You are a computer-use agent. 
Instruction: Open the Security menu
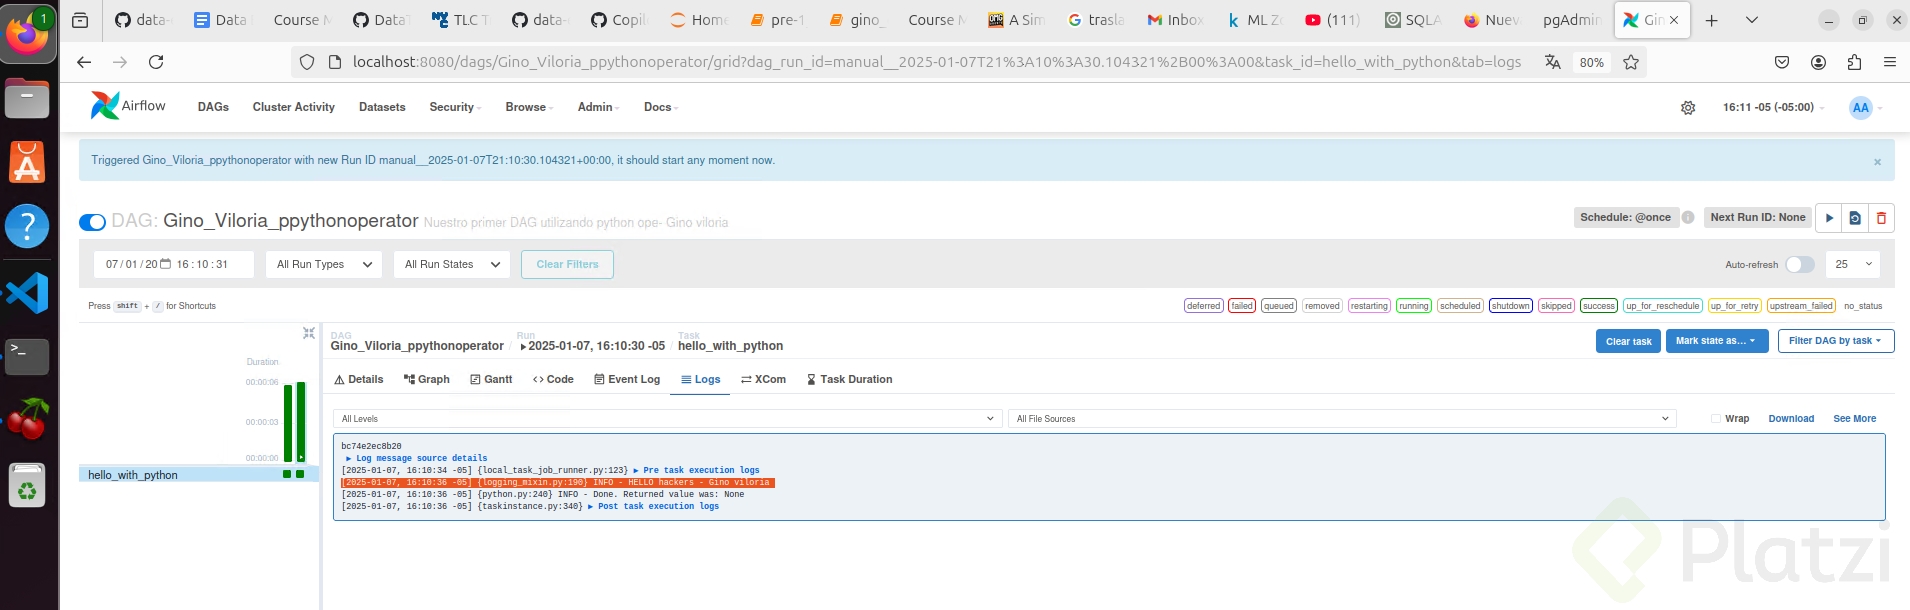click(455, 107)
